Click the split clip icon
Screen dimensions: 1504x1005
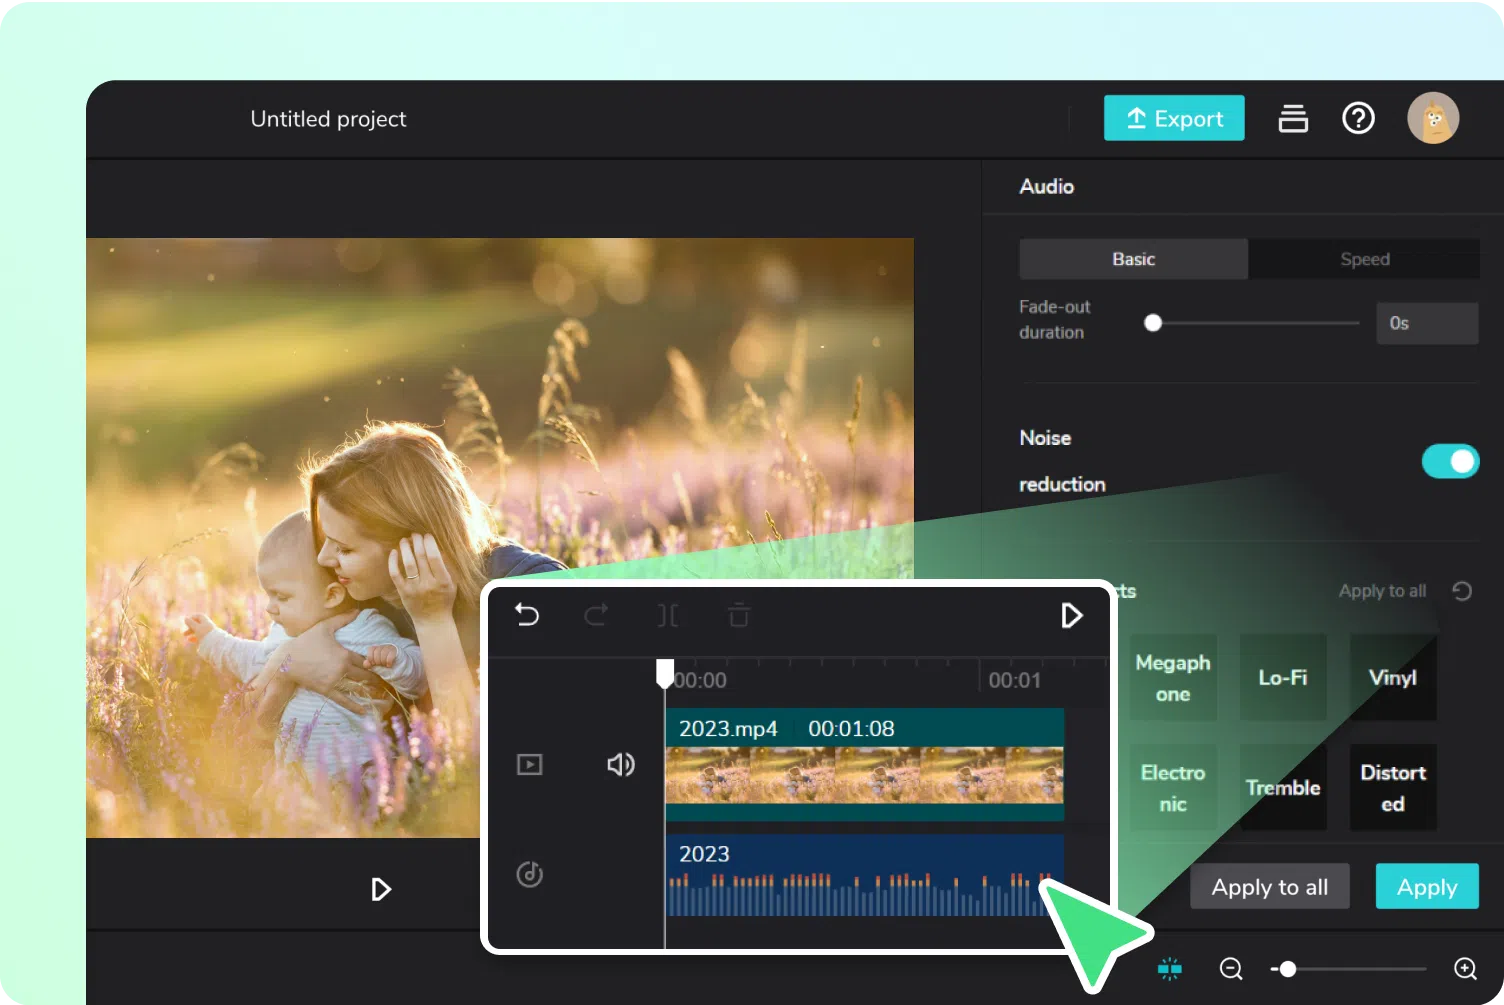coord(668,615)
